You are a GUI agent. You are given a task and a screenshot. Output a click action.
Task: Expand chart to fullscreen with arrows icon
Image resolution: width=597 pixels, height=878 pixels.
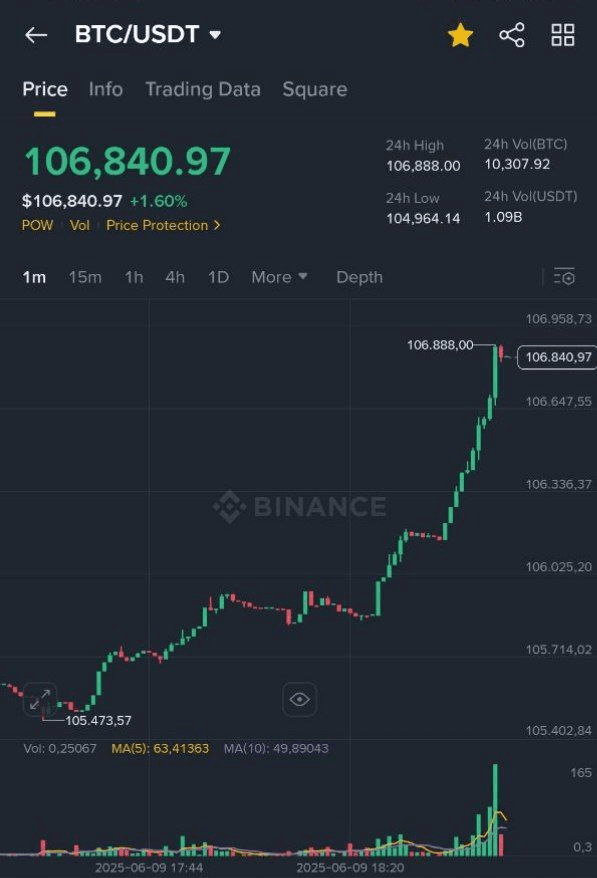40,699
